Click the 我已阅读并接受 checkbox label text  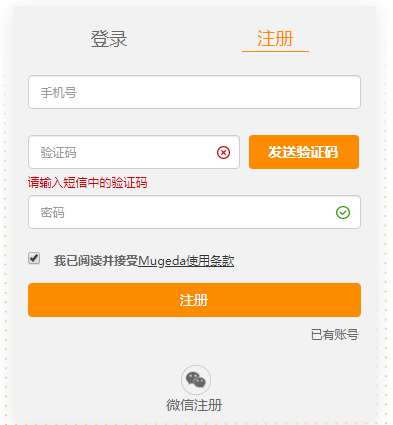tap(96, 261)
